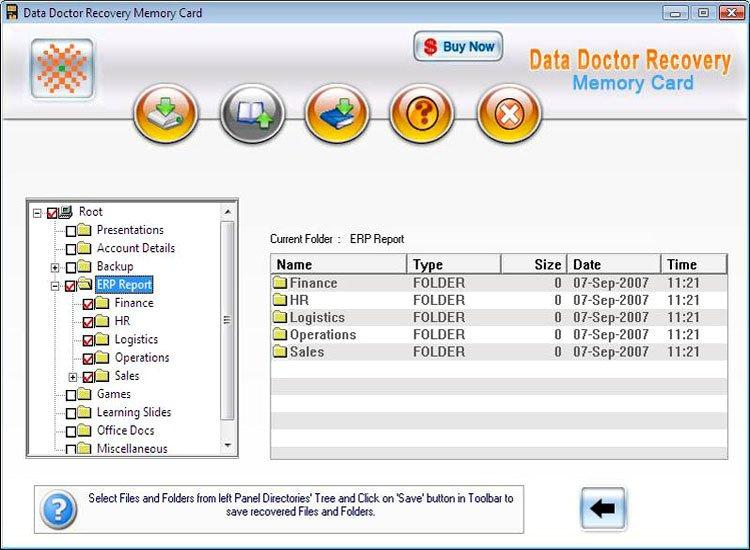Check the Account Details checkbox
The image size is (750, 550).
pyautogui.click(x=71, y=249)
